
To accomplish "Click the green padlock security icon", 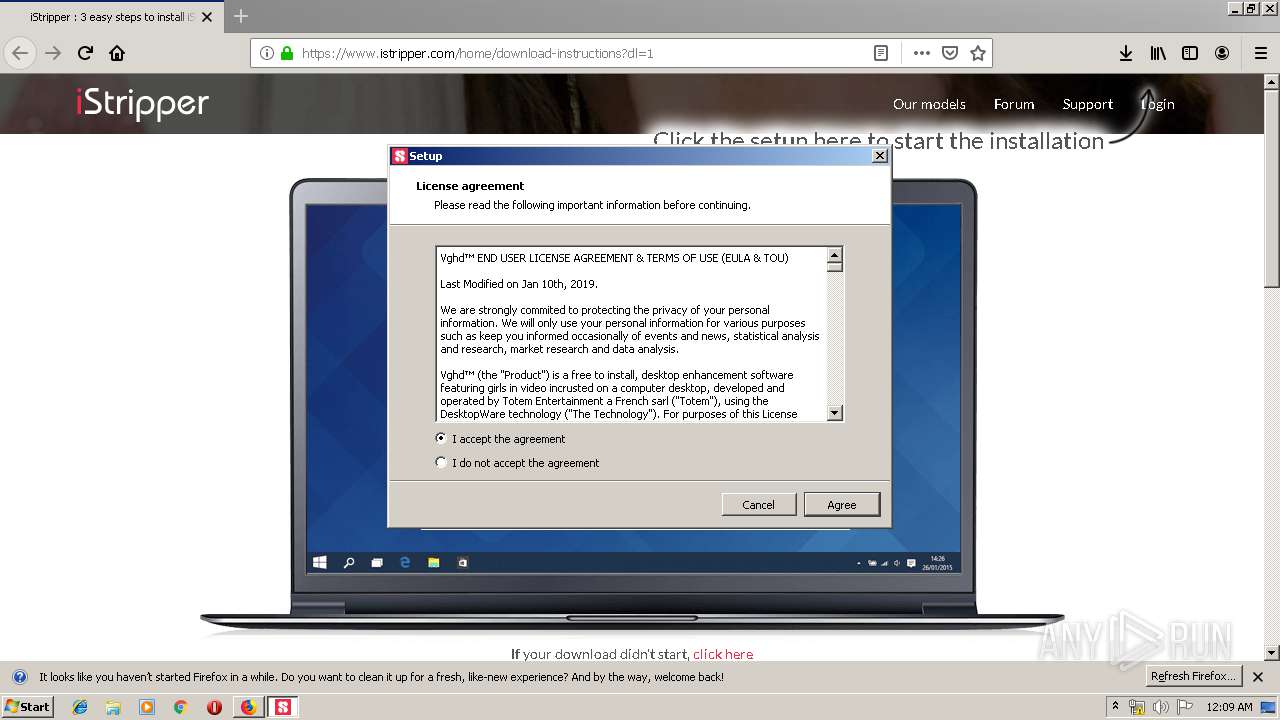I will [287, 53].
